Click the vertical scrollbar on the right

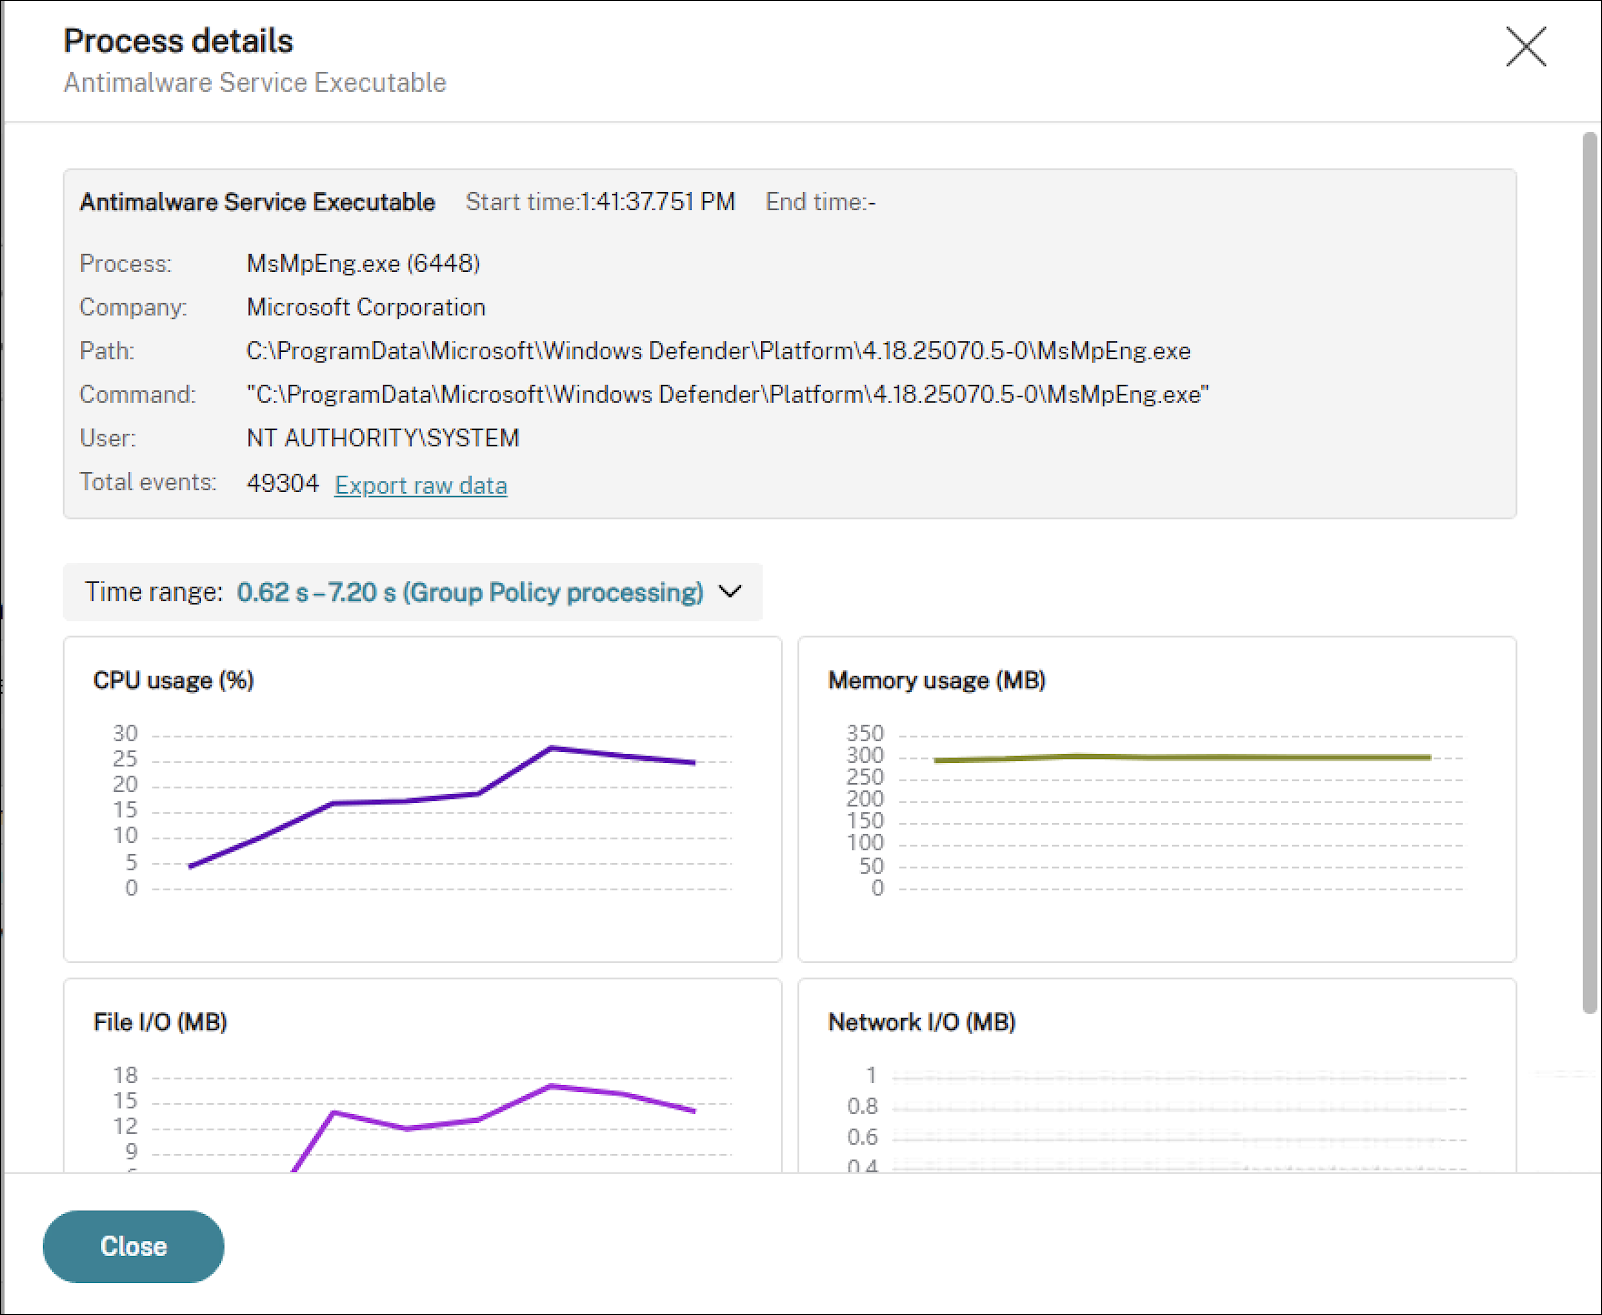pos(1589,572)
